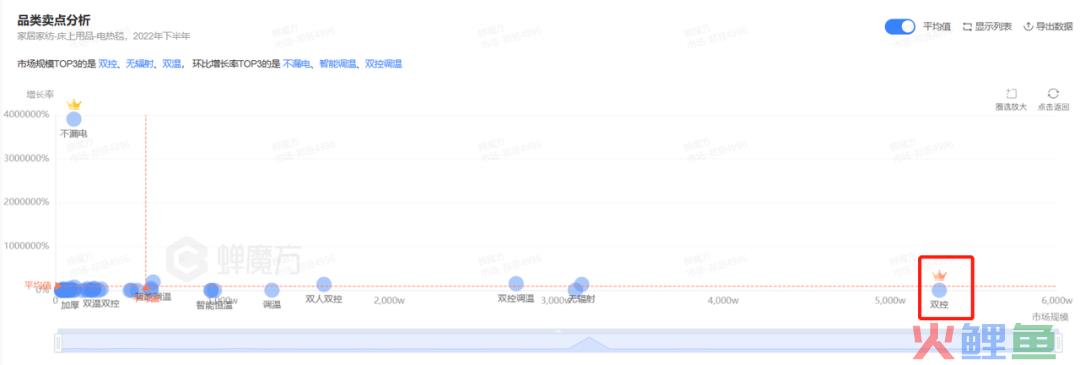Screen dimensions: 1080x365
Task: Click the 调温 data bubble
Action: pyautogui.click(x=272, y=291)
